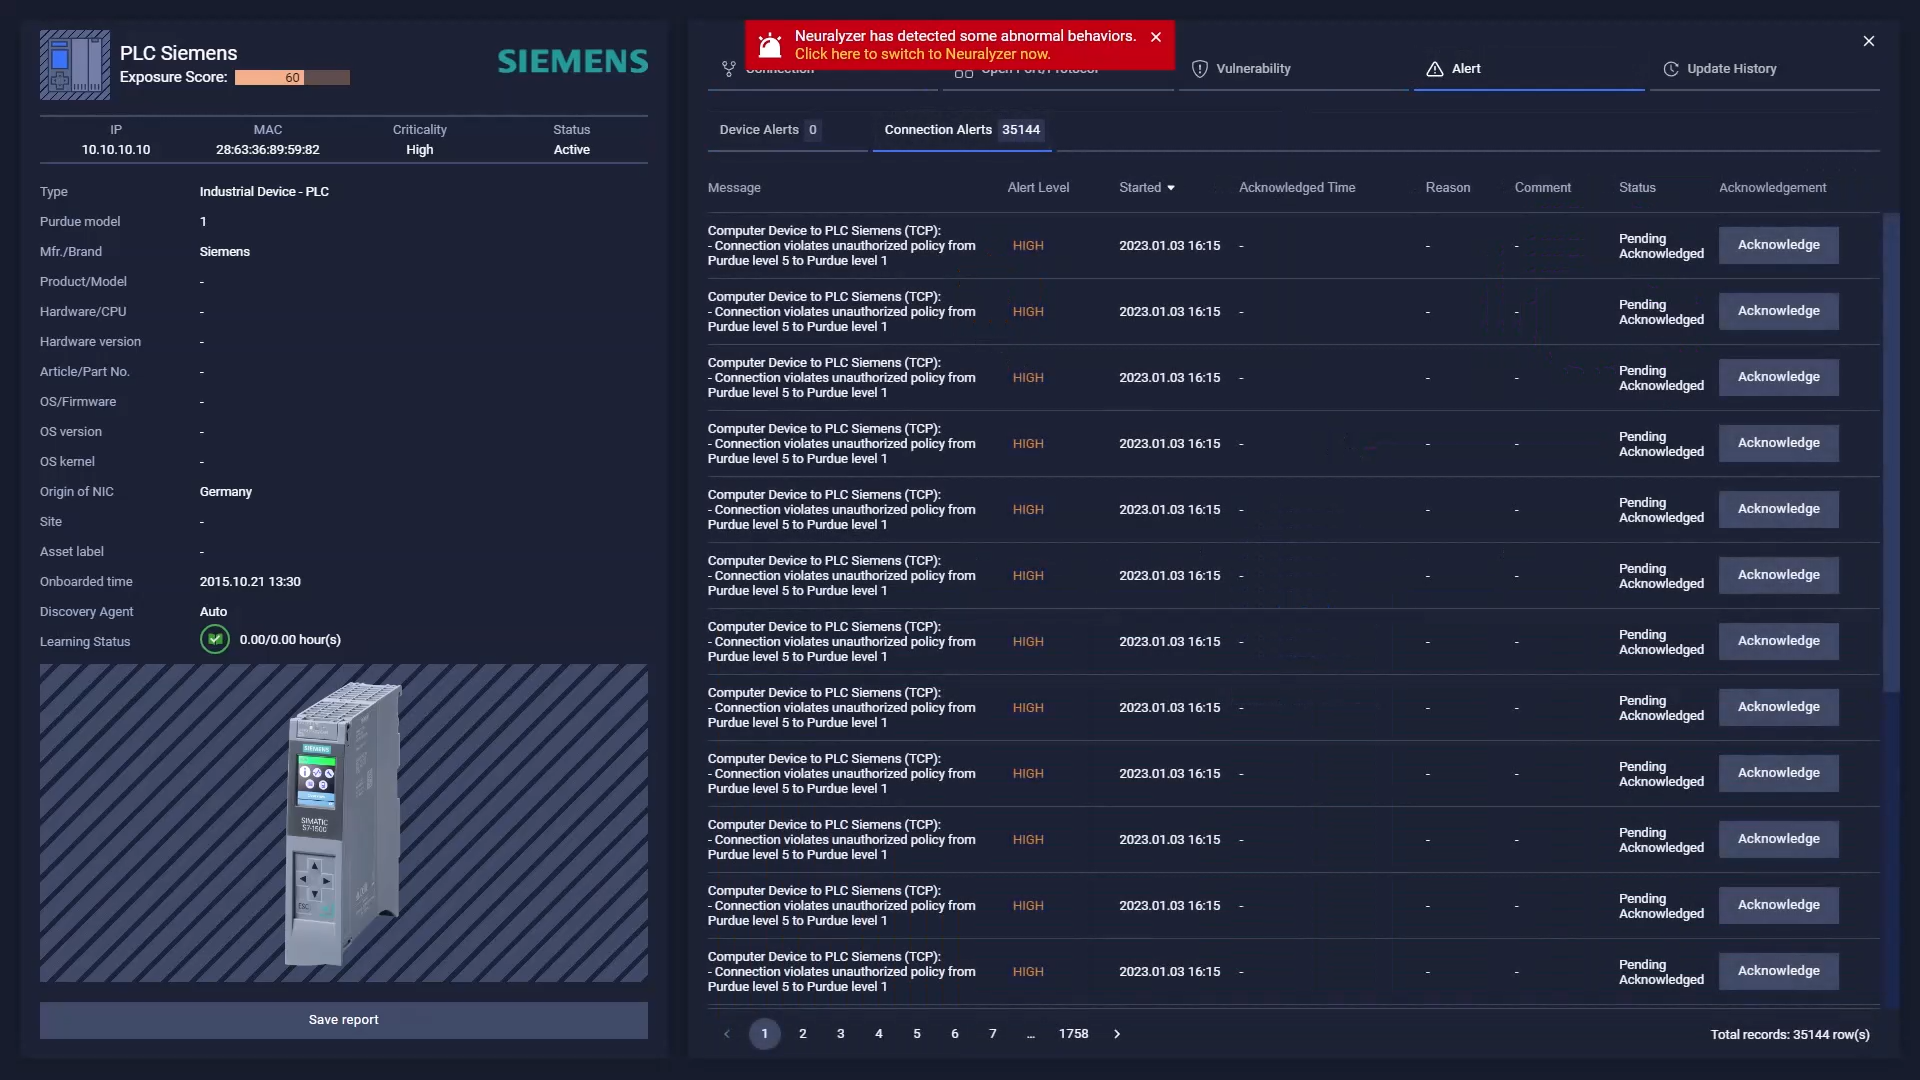Click the Acknowledged Time column header
Viewport: 1920px width, 1080px height.
(x=1297, y=188)
